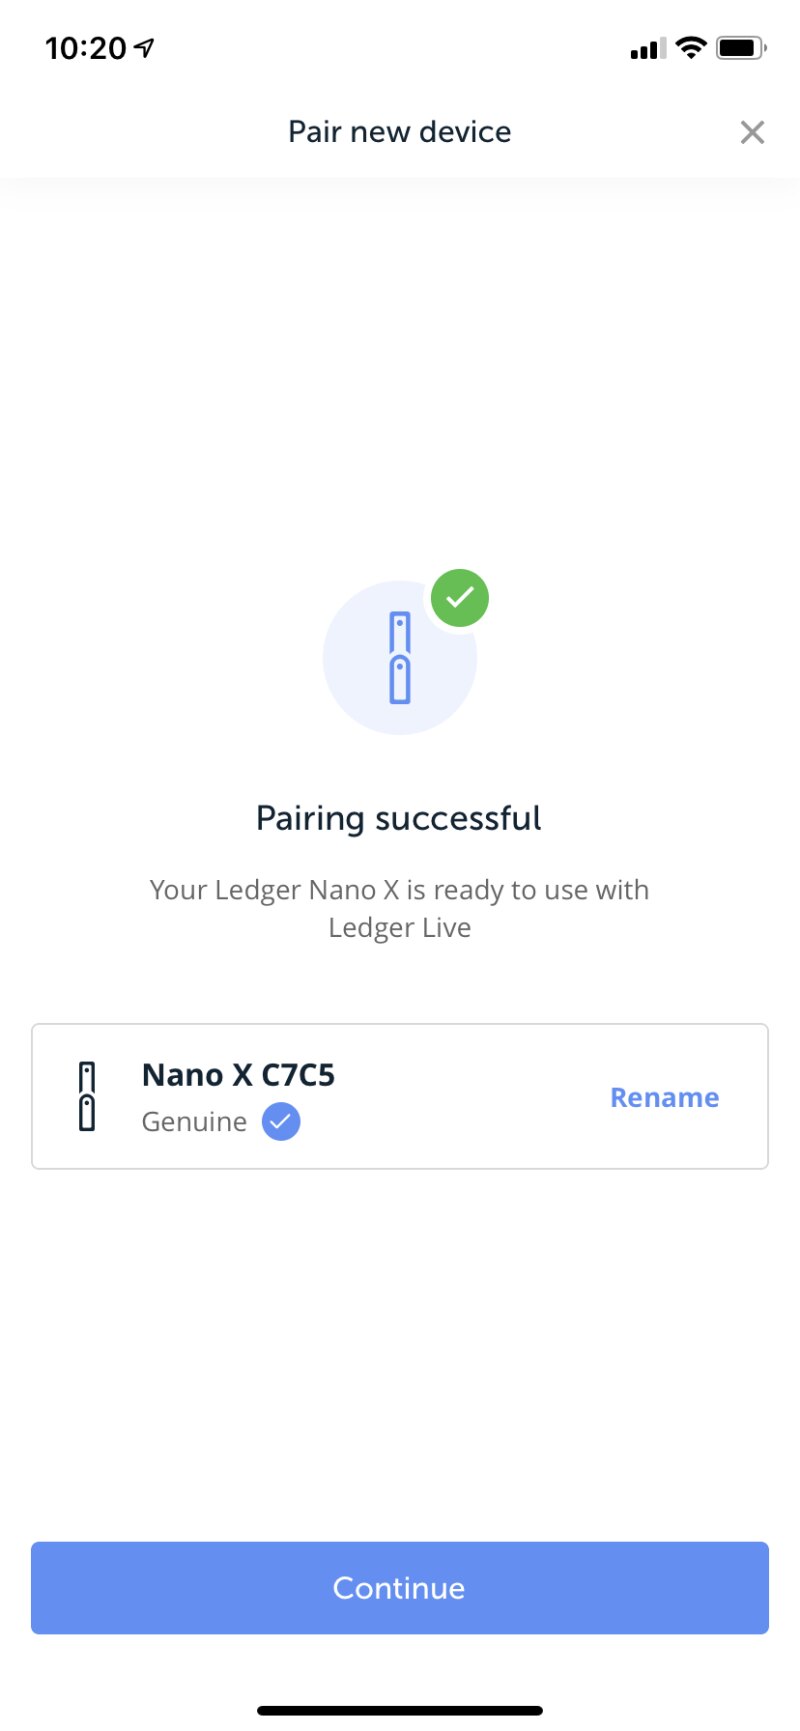Tap the location arrow beside the time

pyautogui.click(x=145, y=47)
